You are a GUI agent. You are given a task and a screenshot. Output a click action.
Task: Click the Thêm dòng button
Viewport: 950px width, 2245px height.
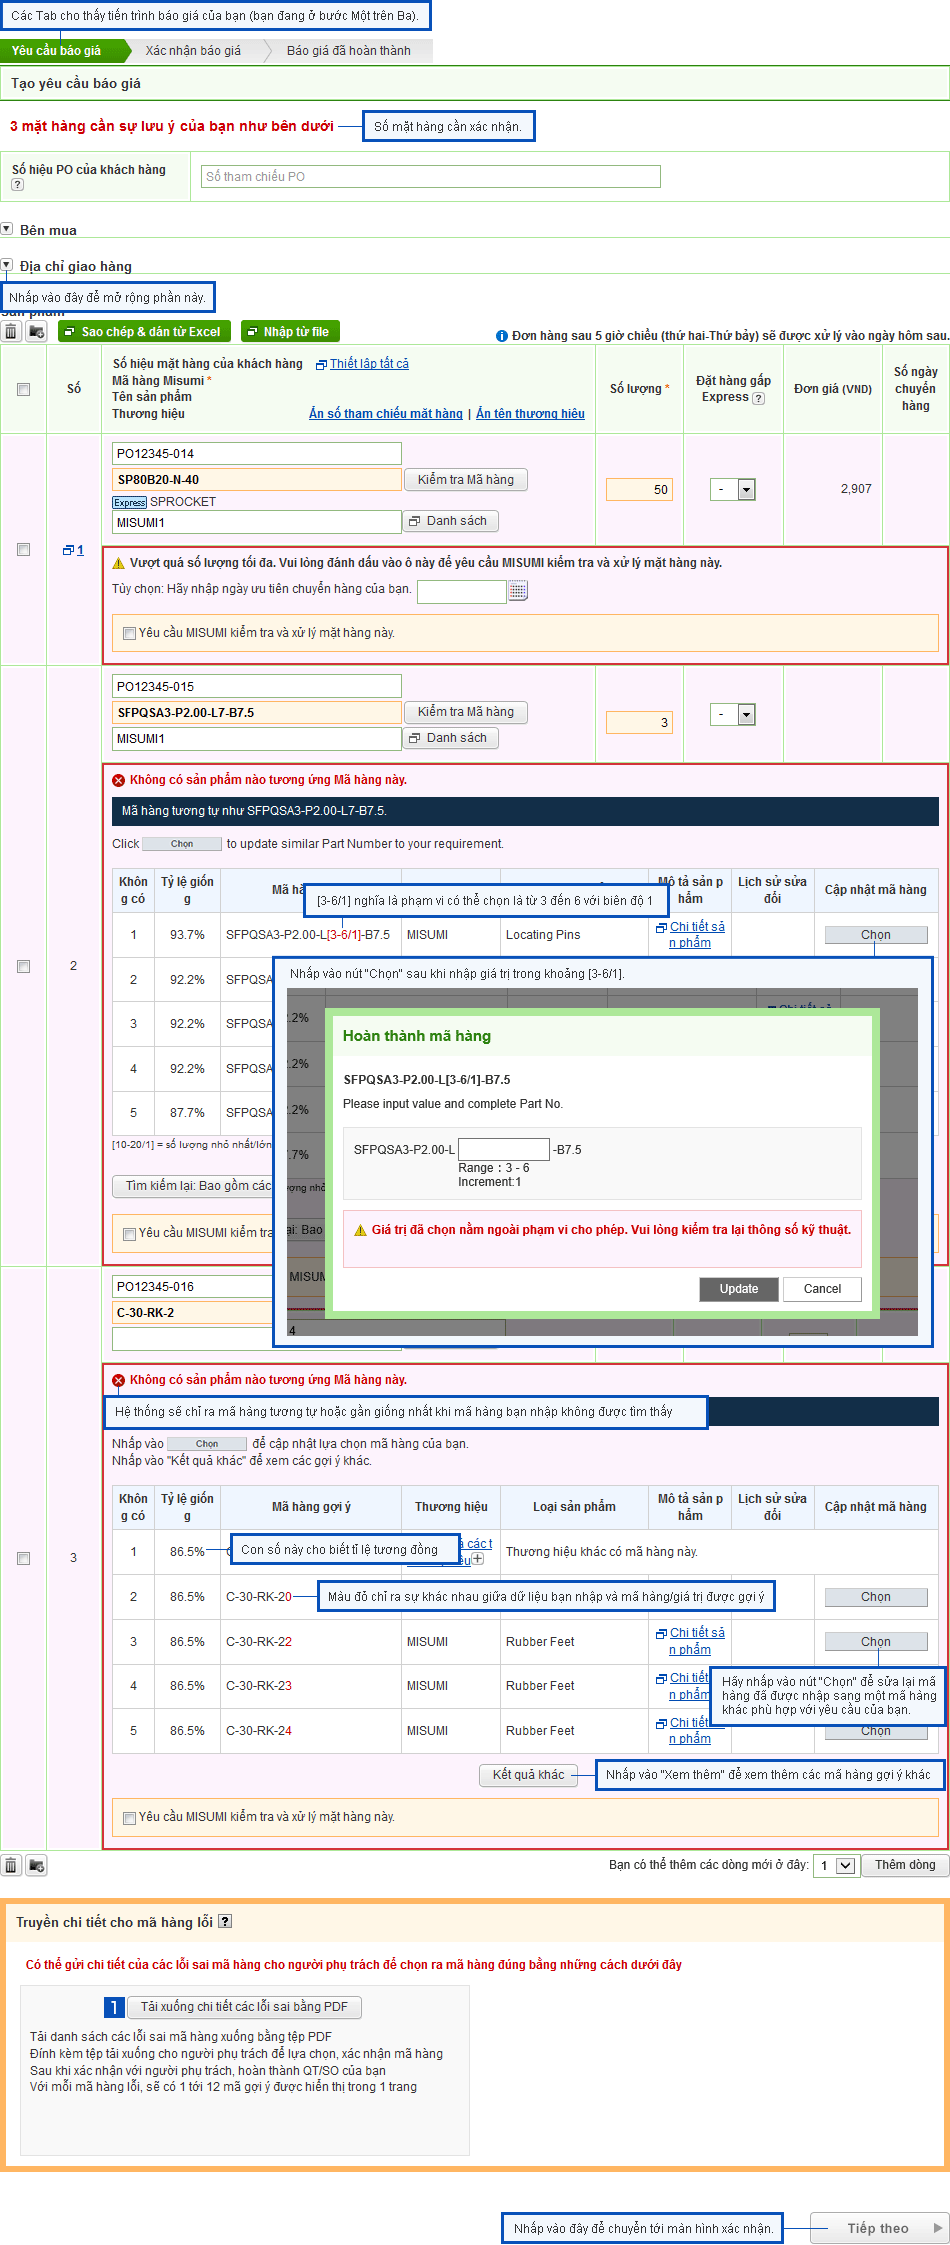pyautogui.click(x=905, y=1865)
